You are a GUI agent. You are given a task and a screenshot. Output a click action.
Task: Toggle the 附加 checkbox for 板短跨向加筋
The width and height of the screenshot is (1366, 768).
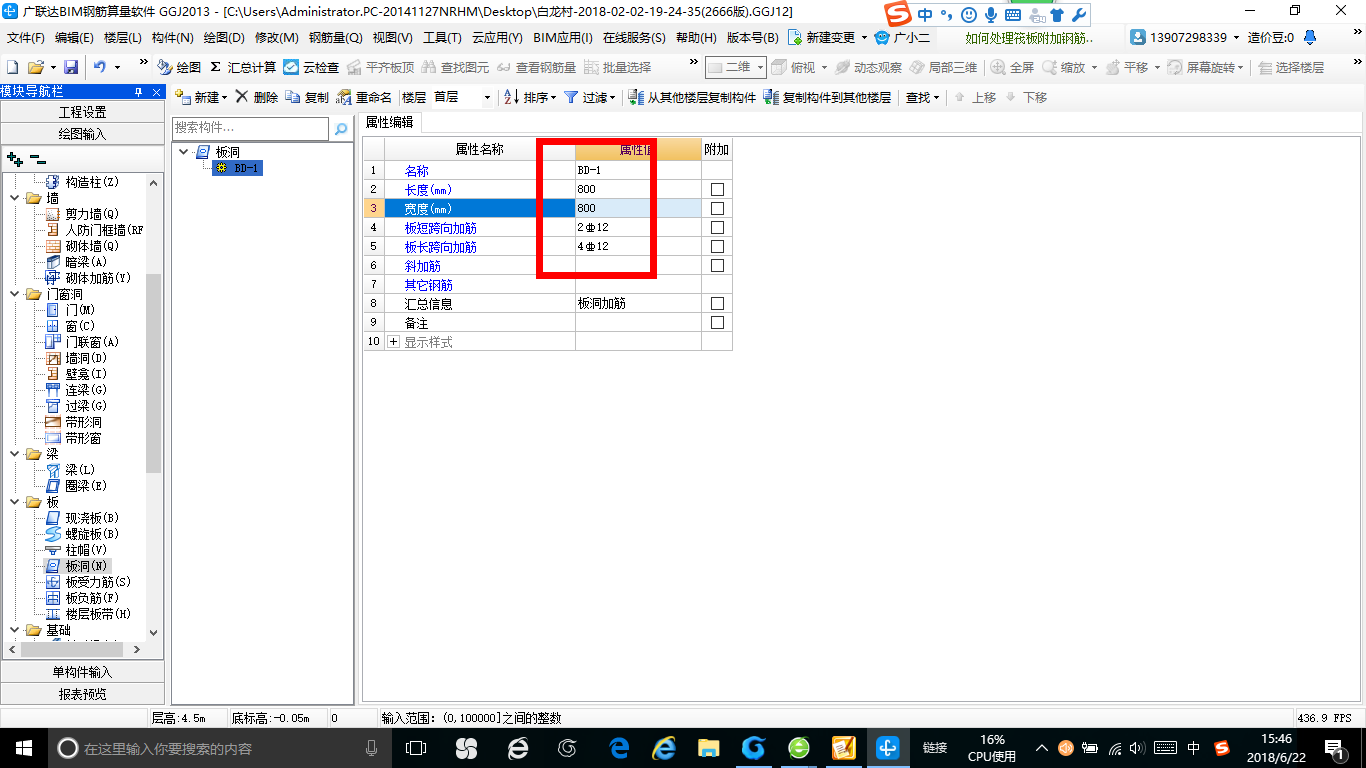click(x=717, y=227)
